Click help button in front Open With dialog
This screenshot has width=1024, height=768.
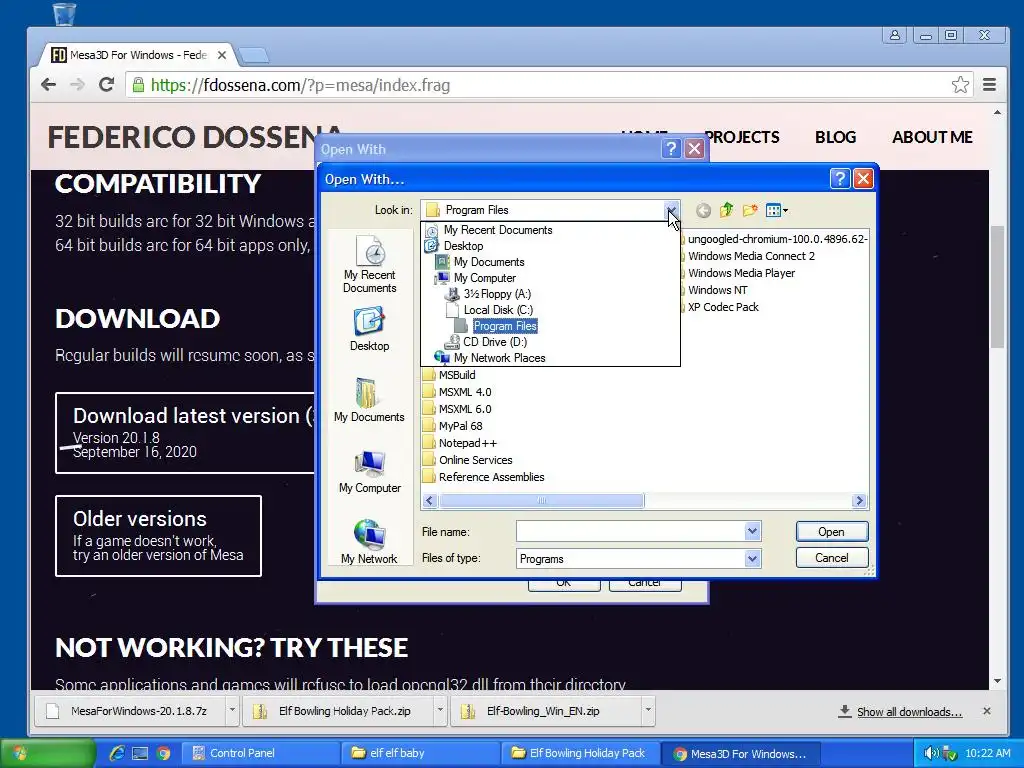840,178
